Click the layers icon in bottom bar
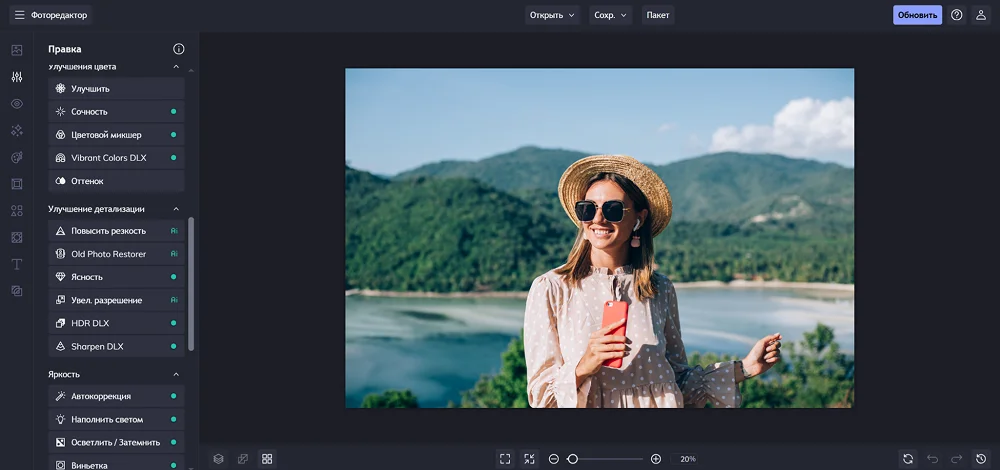This screenshot has height=470, width=1000. pyautogui.click(x=218, y=459)
